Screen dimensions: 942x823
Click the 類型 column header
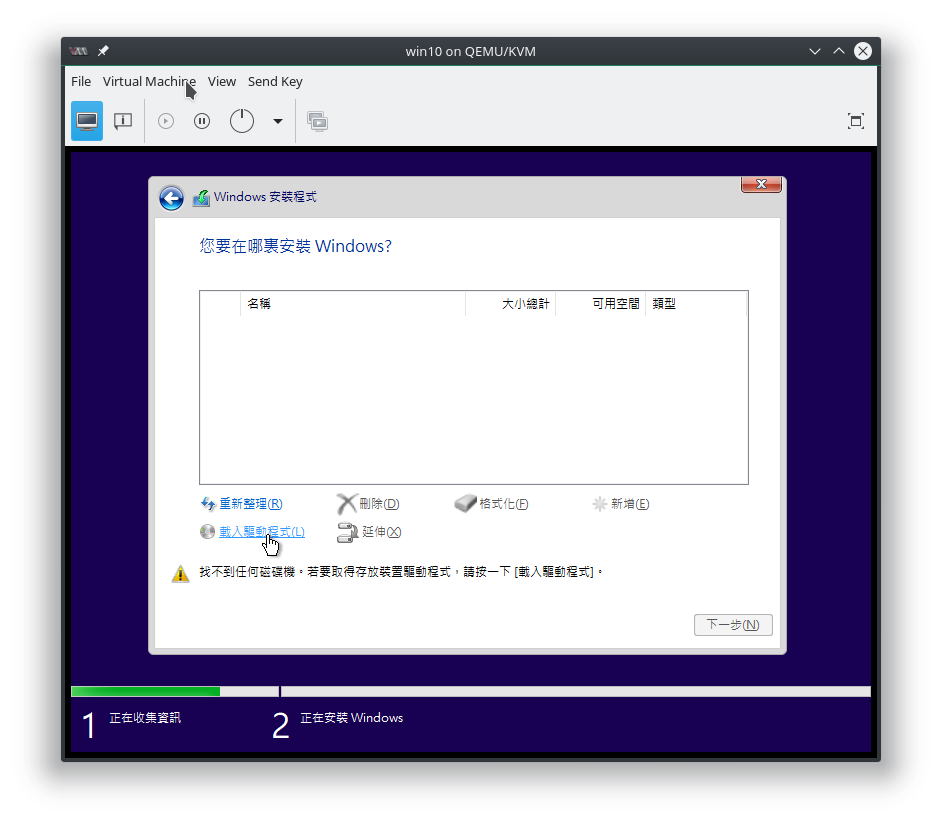click(696, 303)
